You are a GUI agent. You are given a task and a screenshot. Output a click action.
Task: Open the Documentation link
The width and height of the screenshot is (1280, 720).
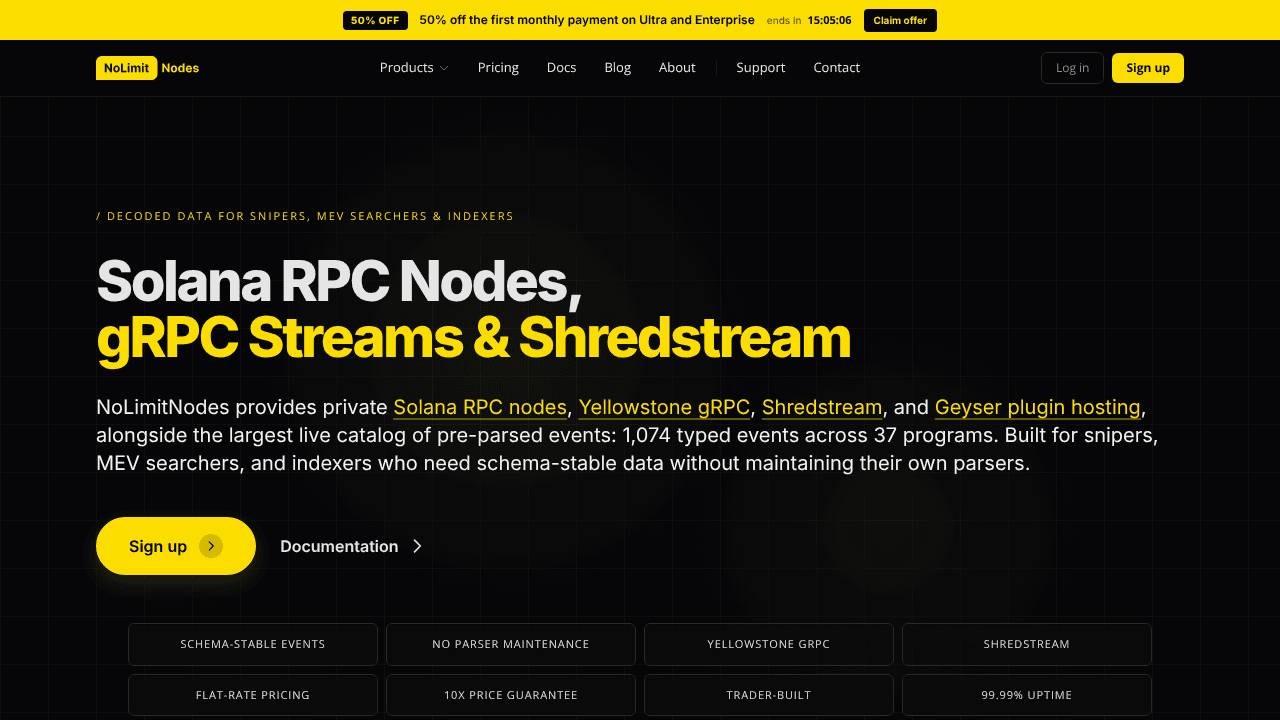tap(351, 546)
